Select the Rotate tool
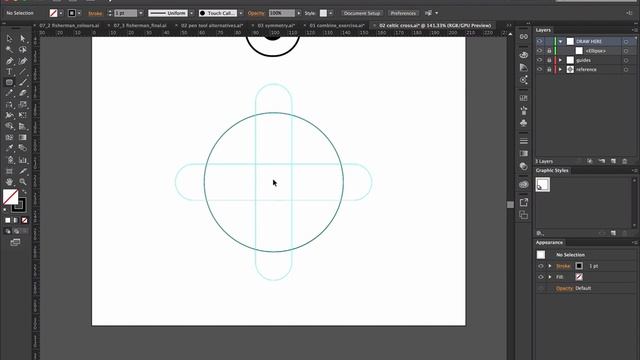This screenshot has height=360, width=640. pyautogui.click(x=9, y=104)
